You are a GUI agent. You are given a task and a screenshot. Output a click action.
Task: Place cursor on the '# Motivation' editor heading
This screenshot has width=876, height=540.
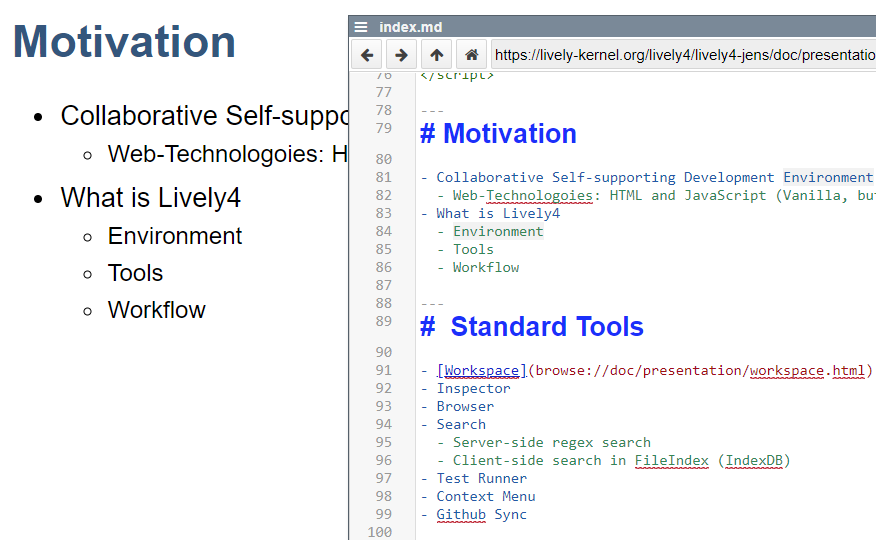pos(498,134)
